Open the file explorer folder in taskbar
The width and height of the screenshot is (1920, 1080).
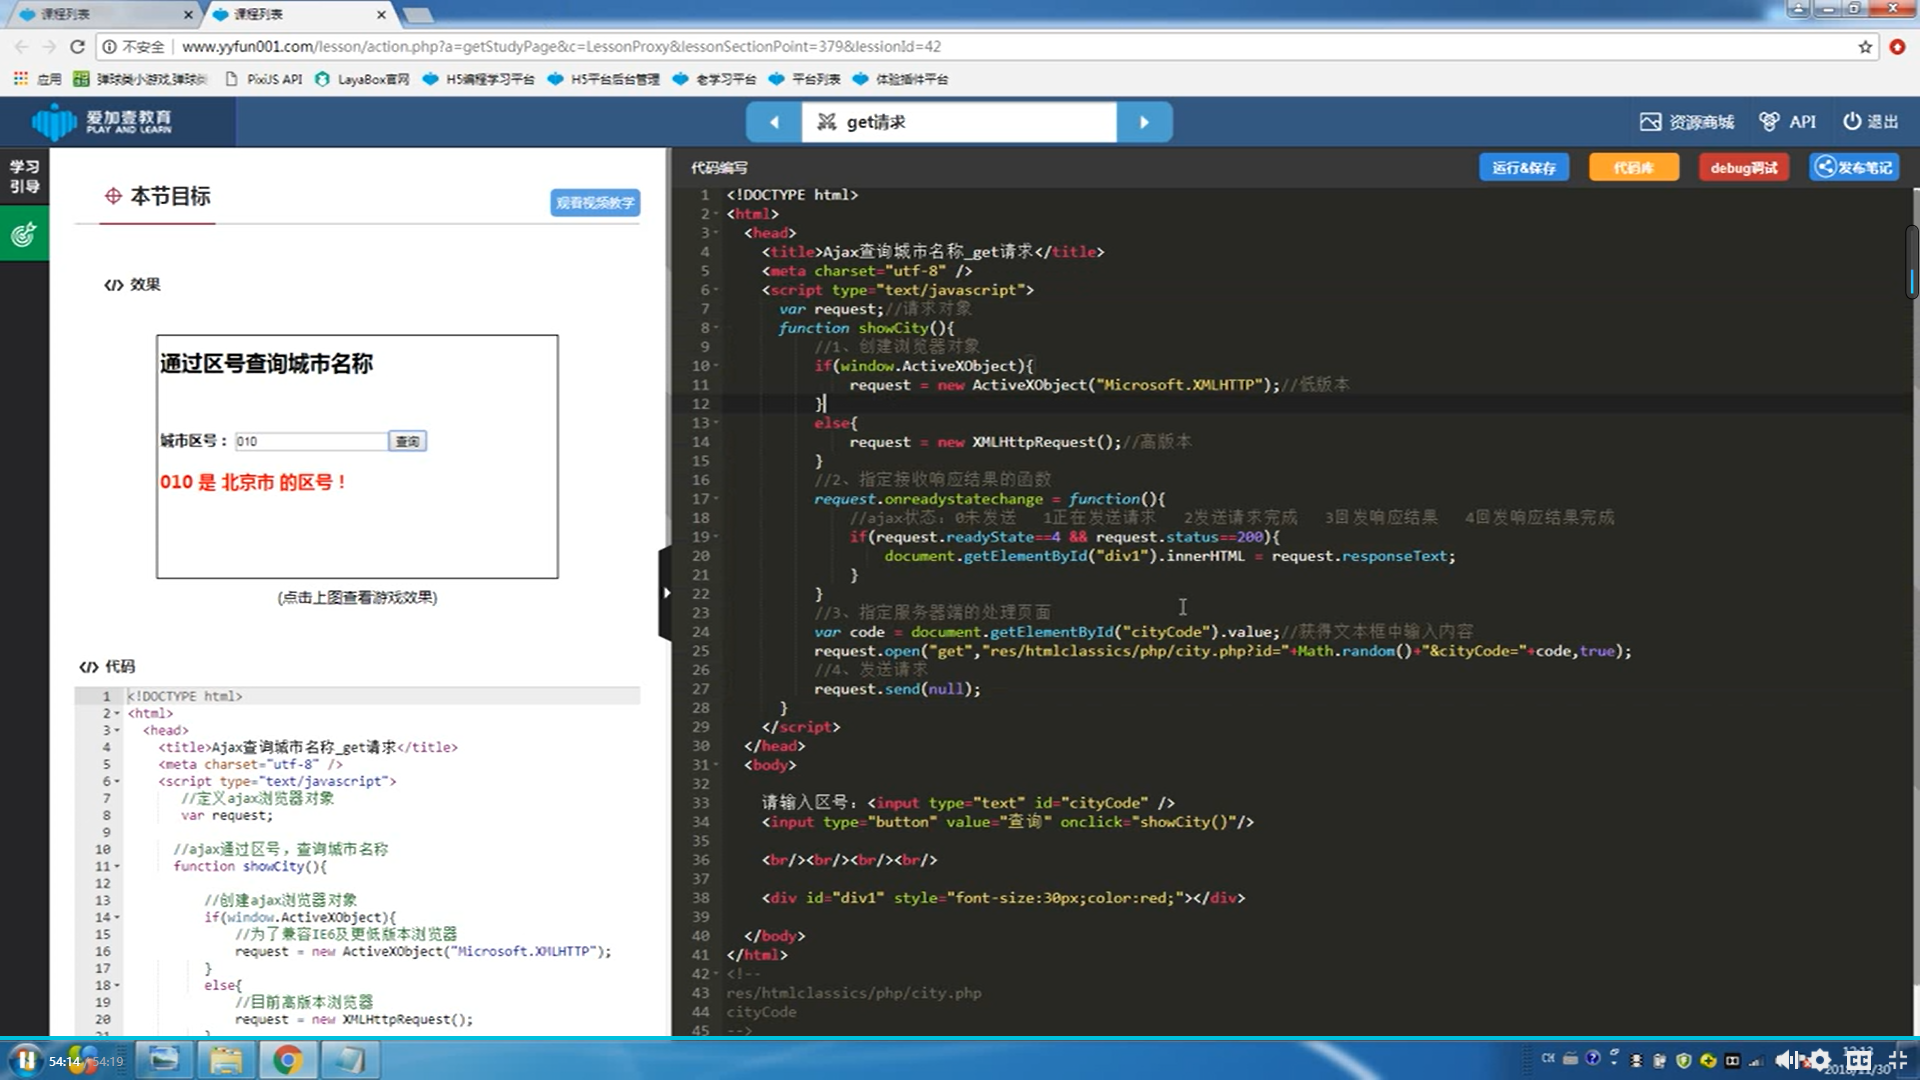coord(226,1060)
